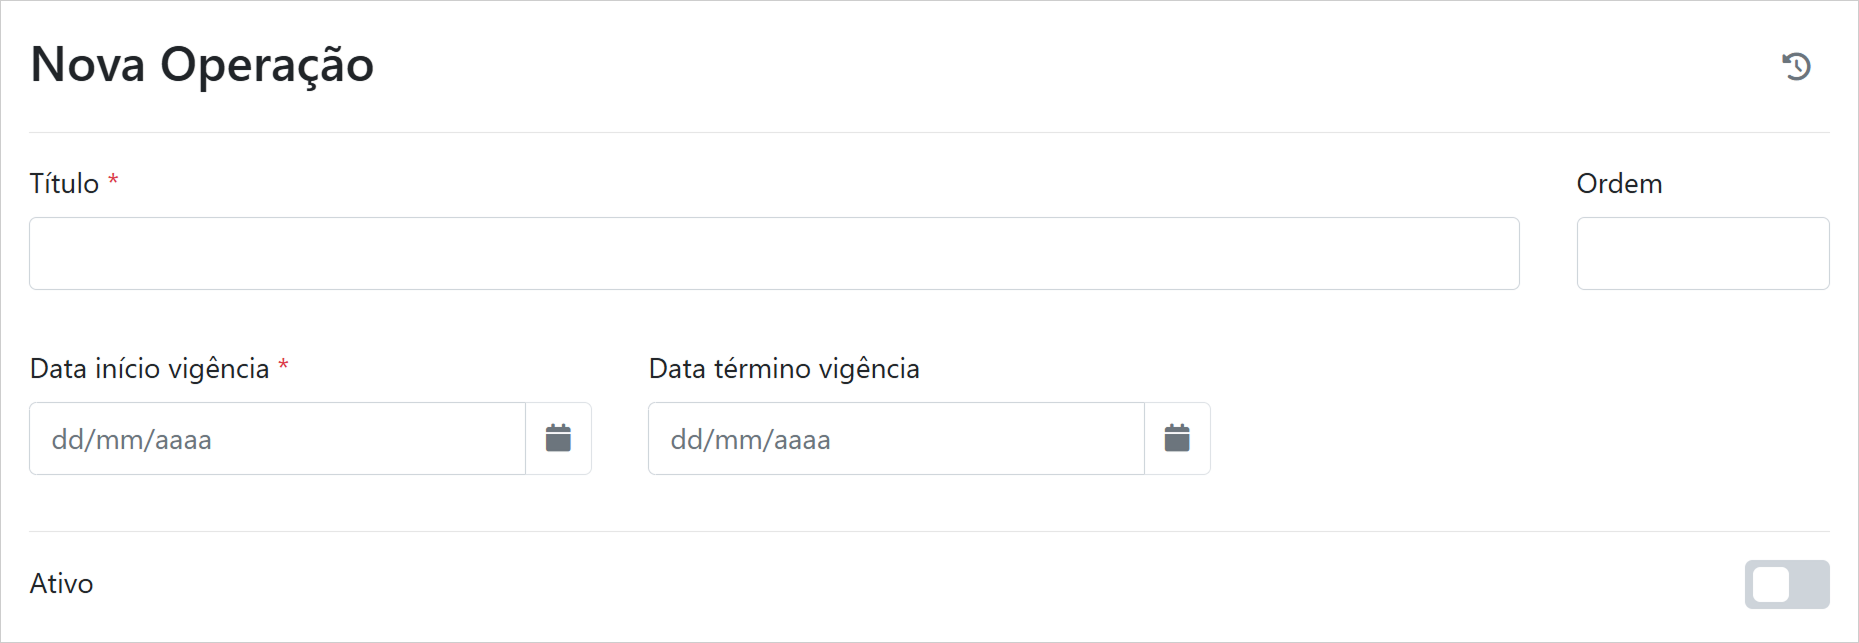Click the white knob of the Ativo switch

[x=1771, y=585]
